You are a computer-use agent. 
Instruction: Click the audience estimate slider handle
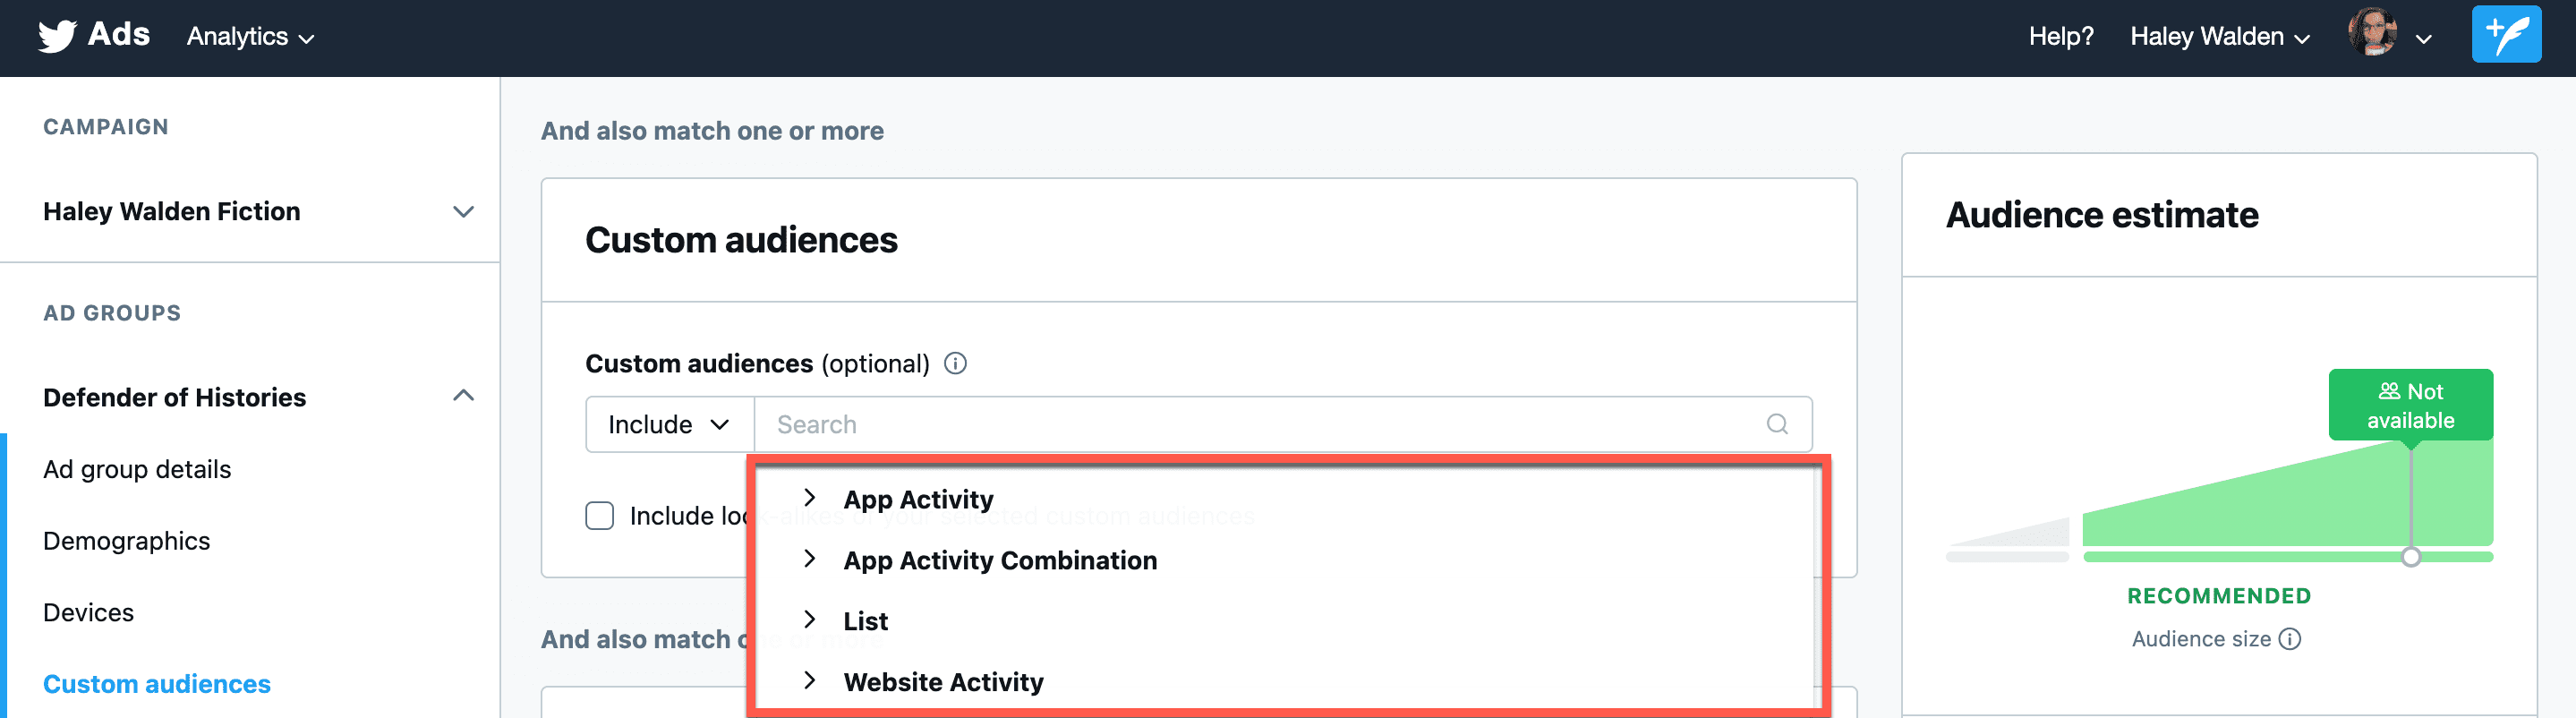tap(2410, 557)
